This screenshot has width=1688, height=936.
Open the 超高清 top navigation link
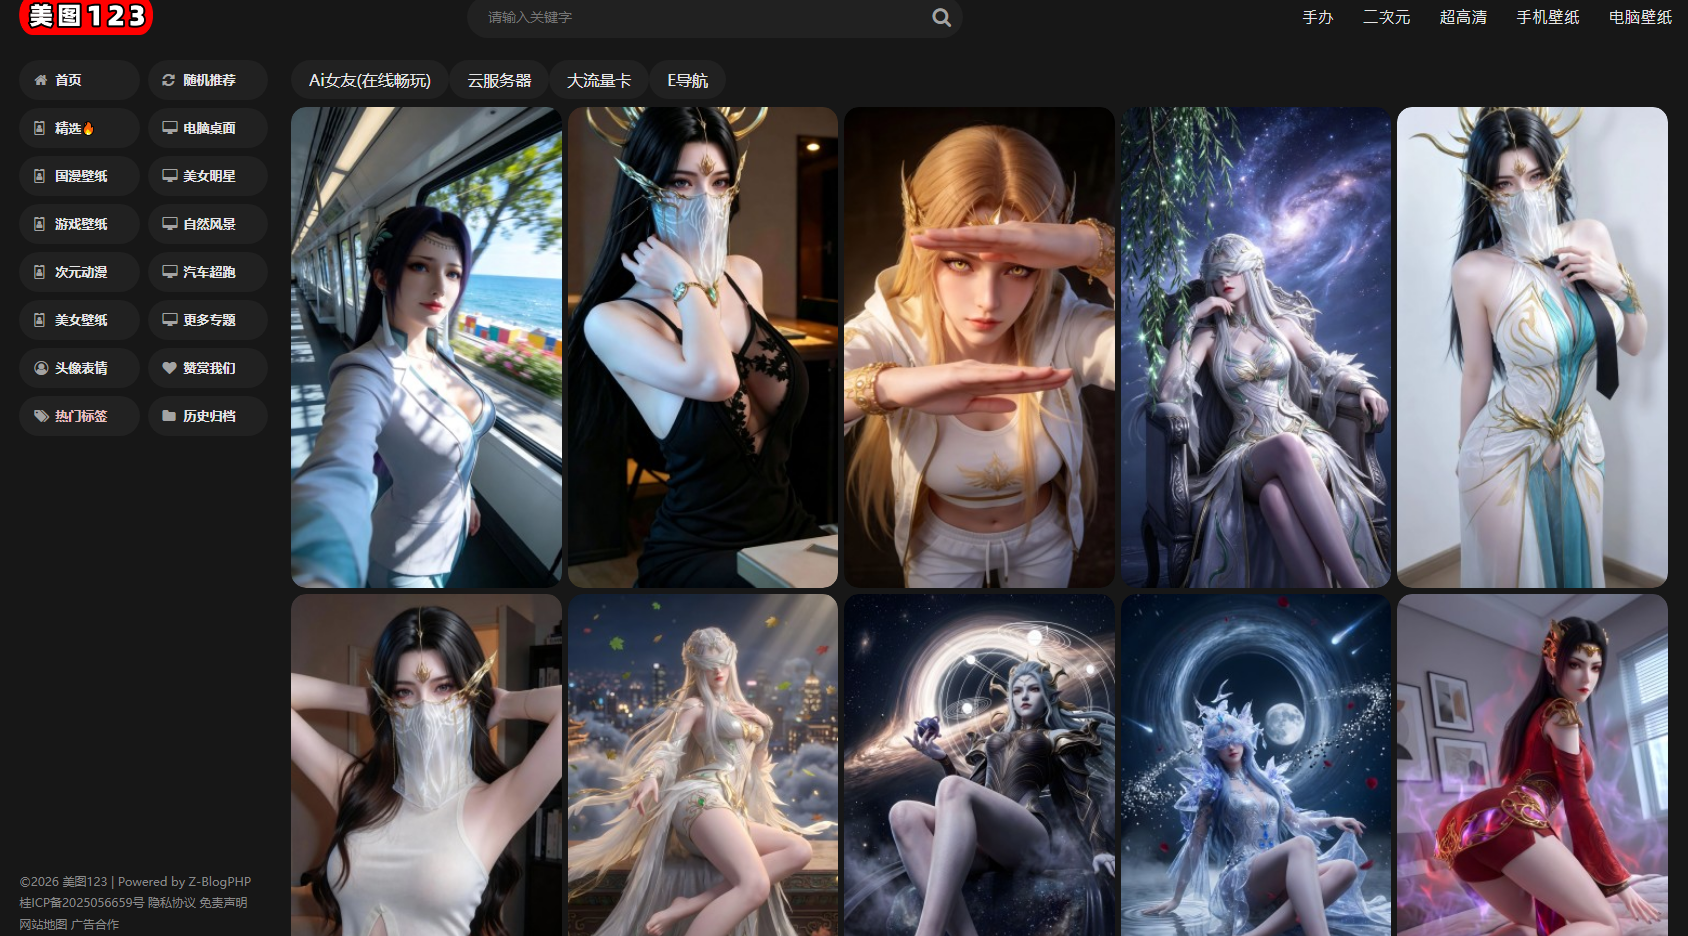point(1463,17)
